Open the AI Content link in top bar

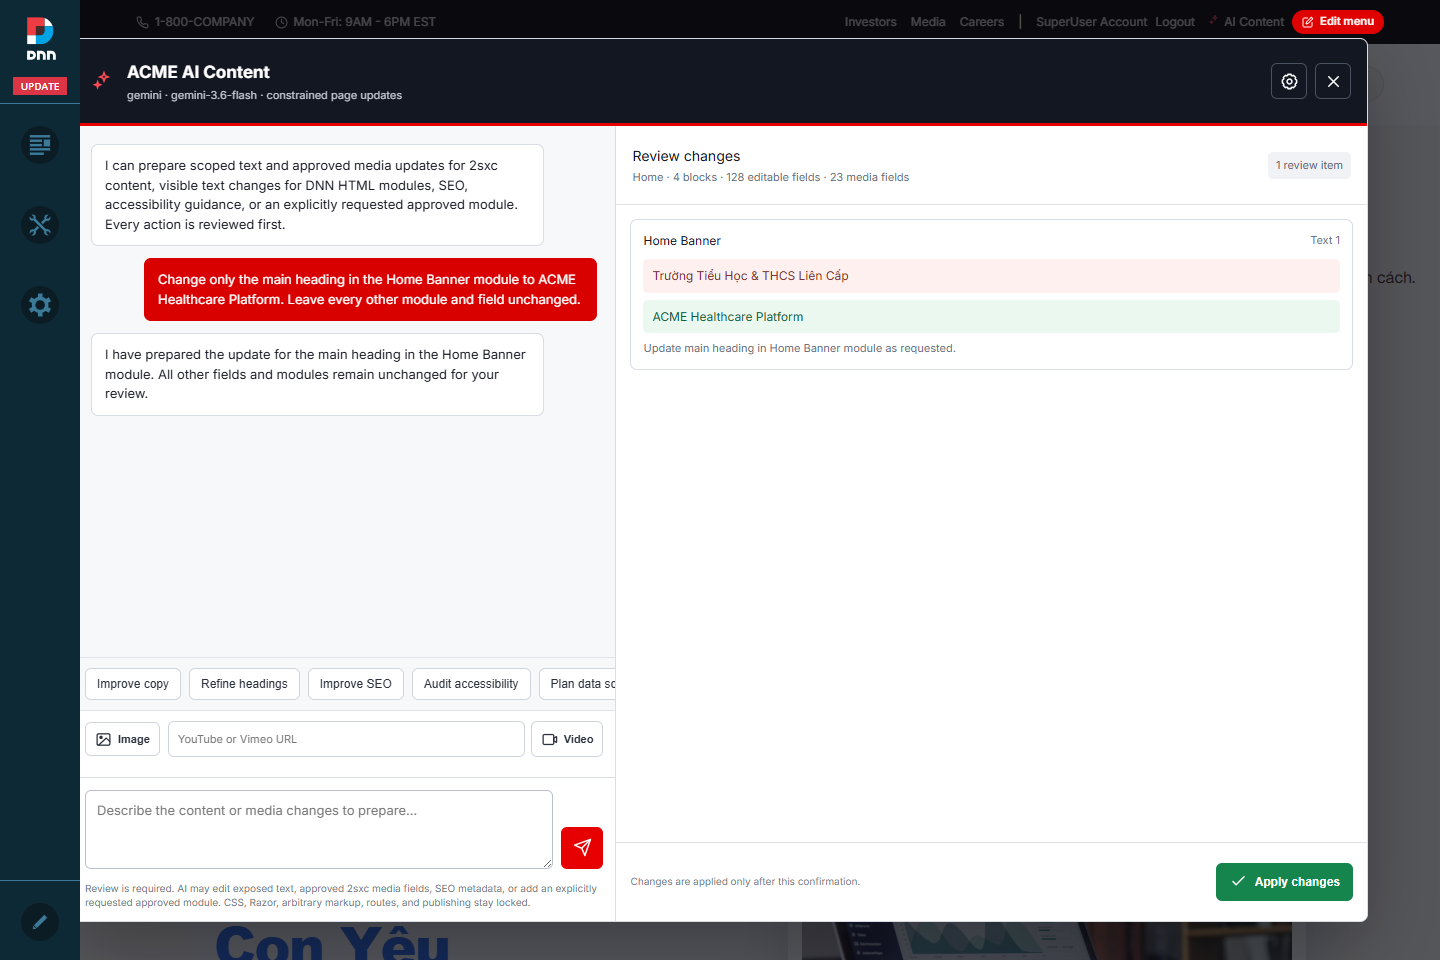1246,22
